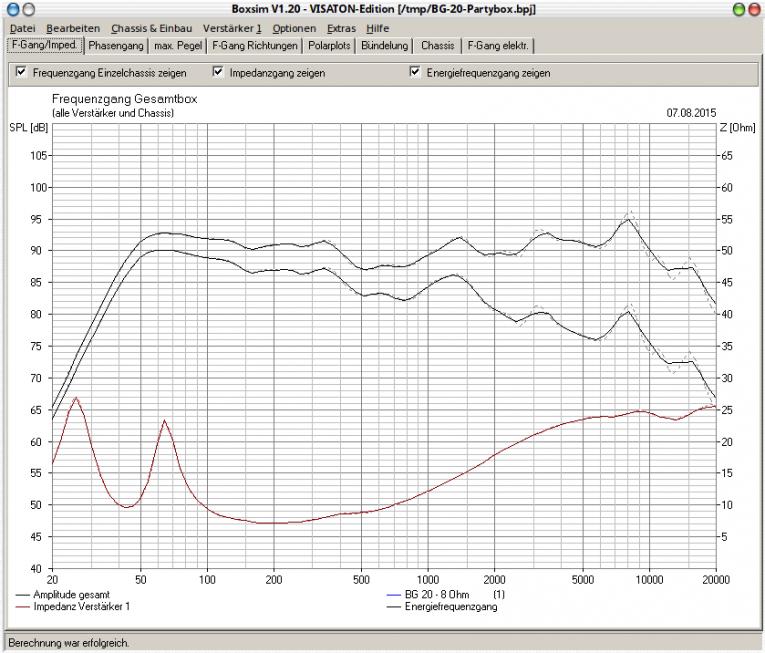Screen dimensions: 765x653
Task: Open the Polarplots tab
Action: click(329, 45)
